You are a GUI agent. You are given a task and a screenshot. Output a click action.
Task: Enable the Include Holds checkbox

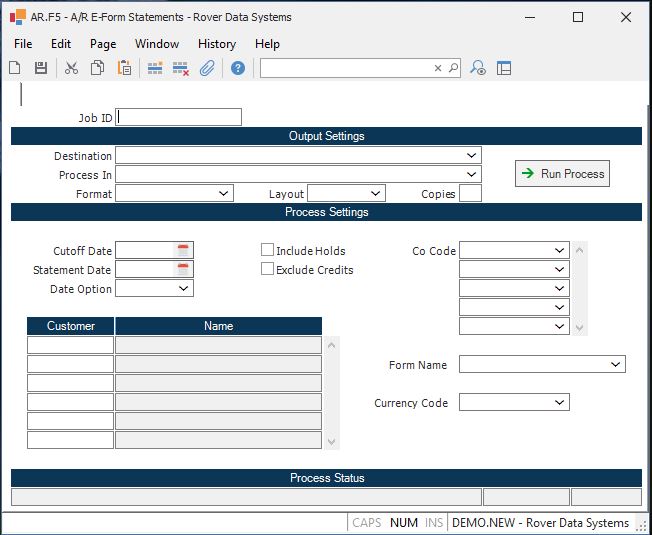click(x=267, y=250)
